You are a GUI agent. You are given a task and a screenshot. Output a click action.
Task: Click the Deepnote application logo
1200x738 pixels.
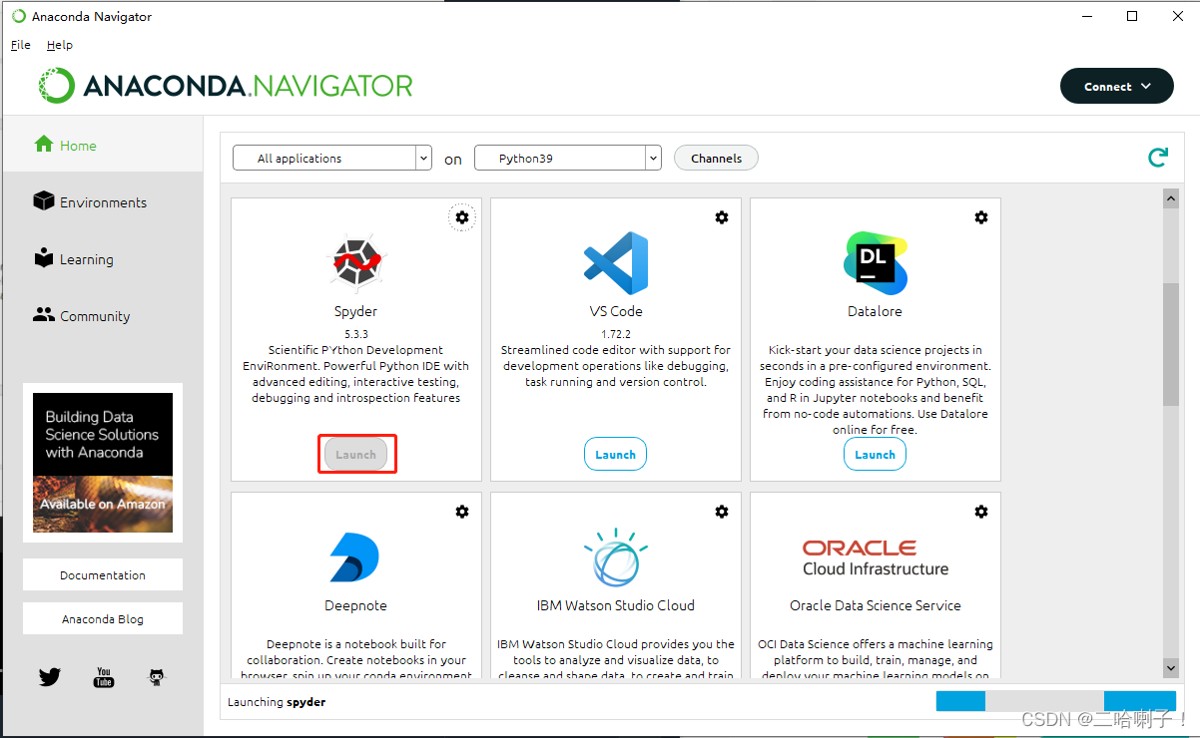click(x=354, y=557)
